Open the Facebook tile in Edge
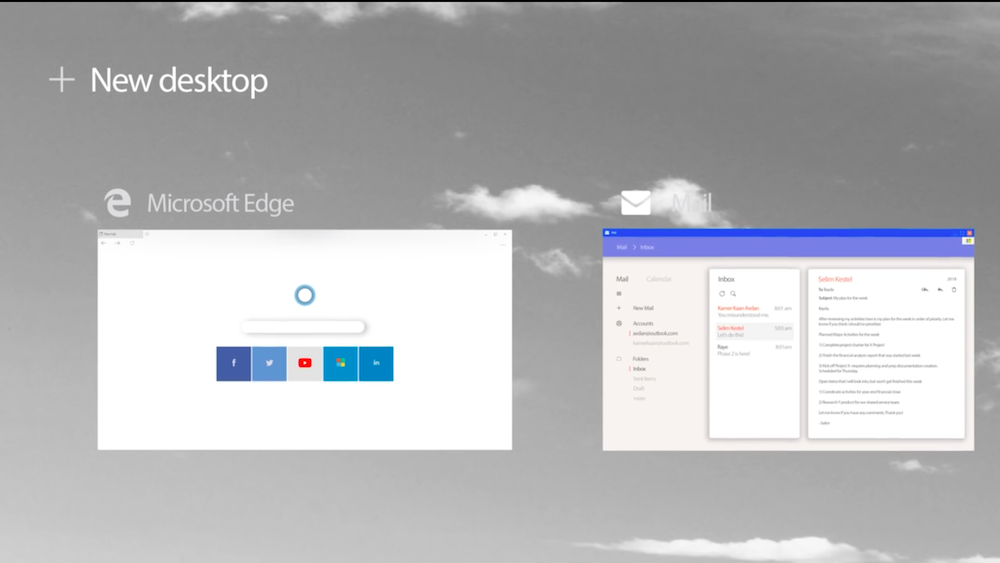 (x=233, y=363)
